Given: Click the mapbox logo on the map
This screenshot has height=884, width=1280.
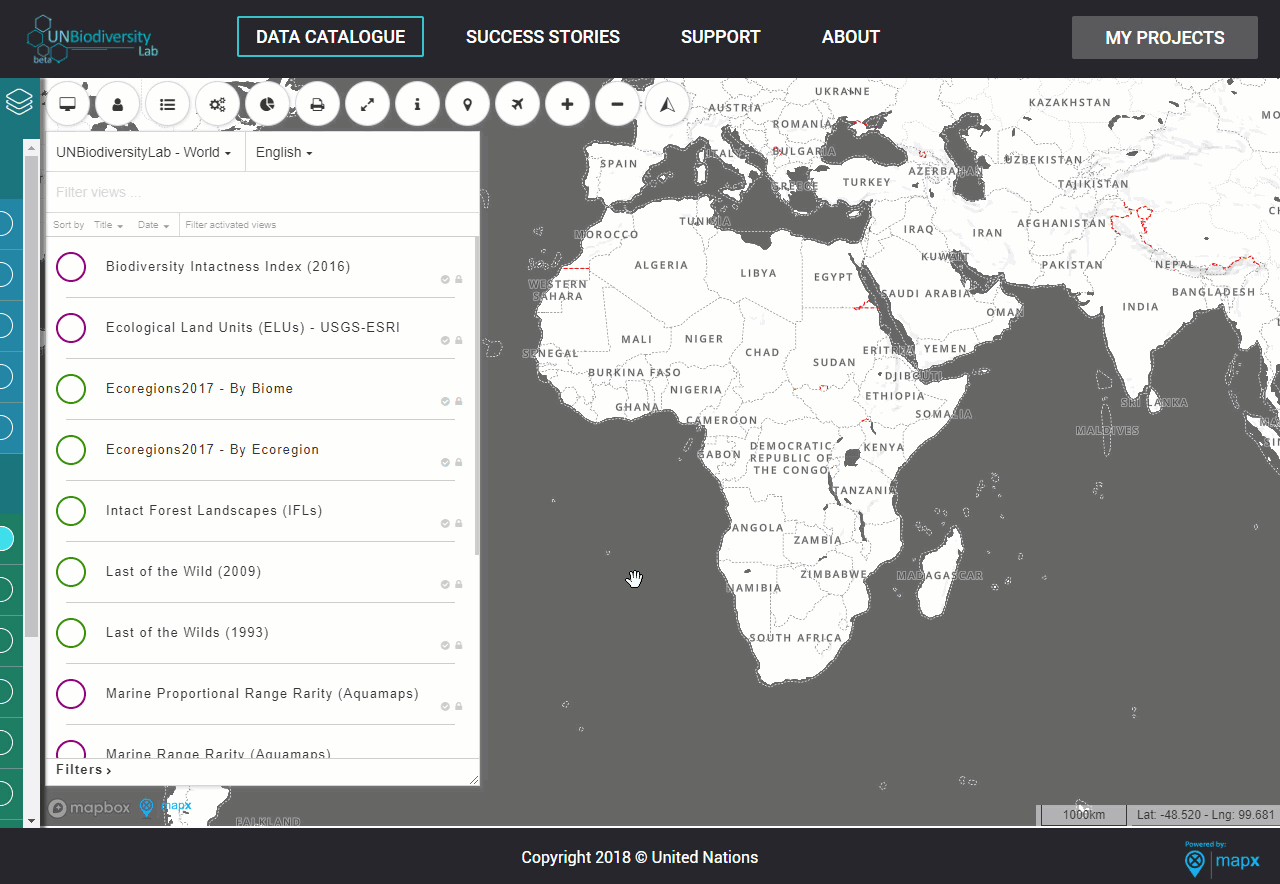Looking at the screenshot, I should [x=89, y=807].
